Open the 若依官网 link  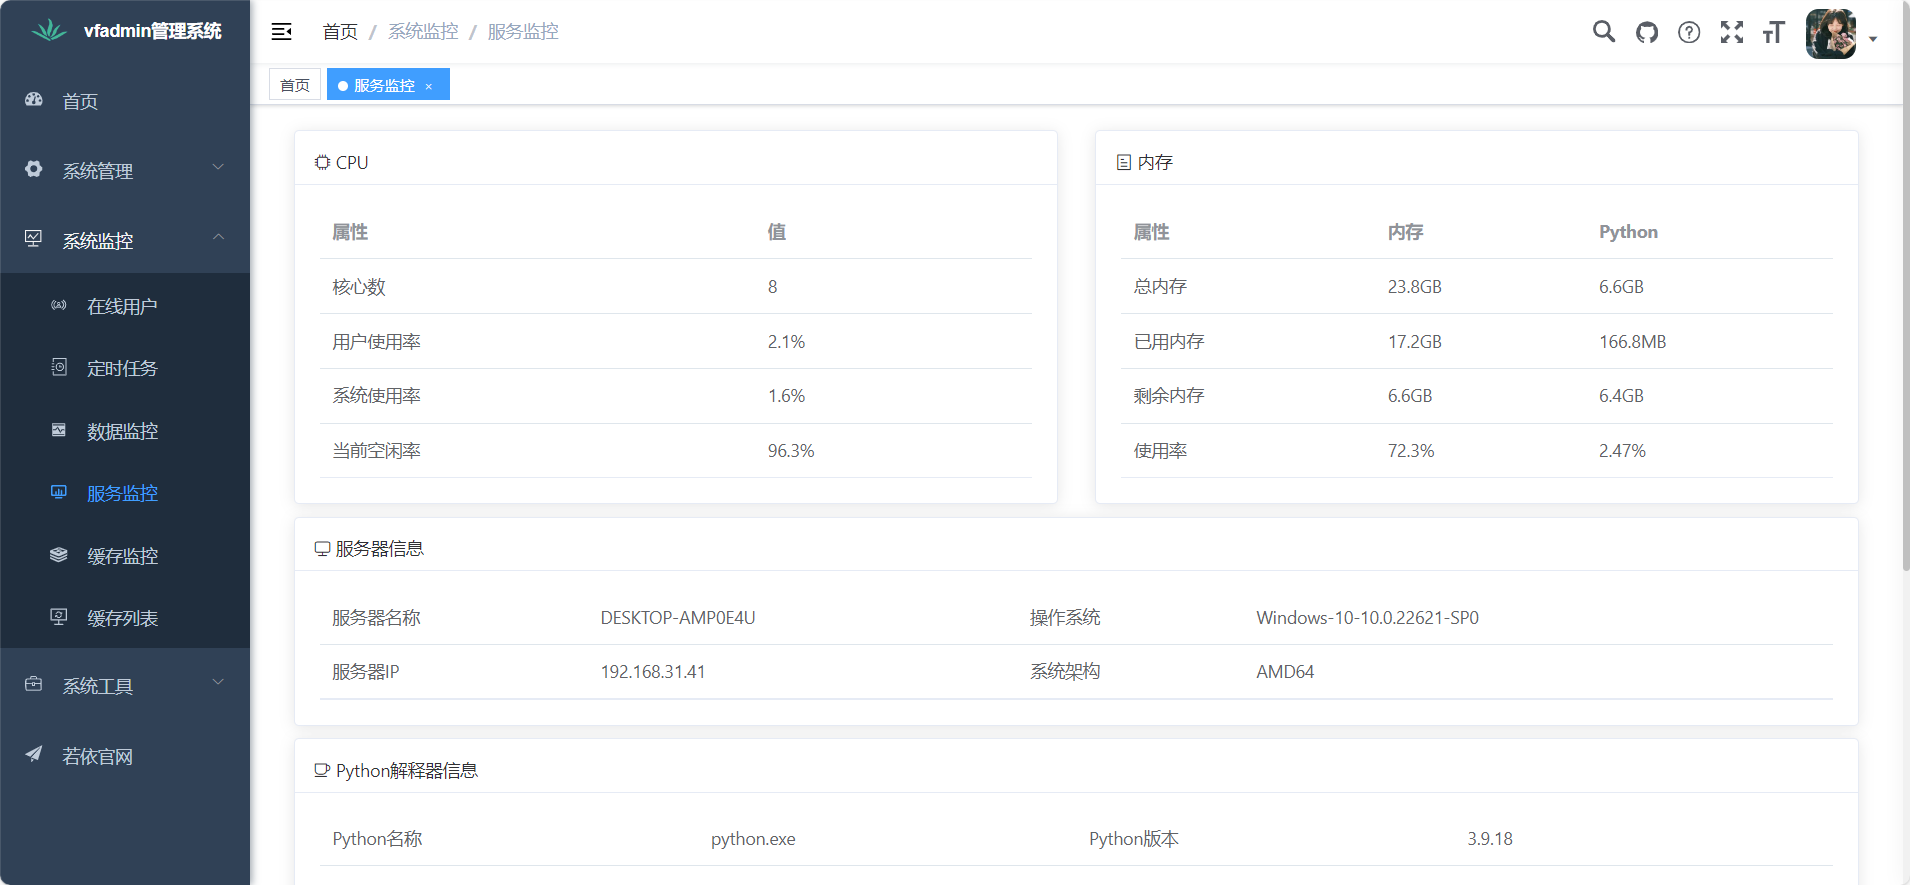[97, 756]
